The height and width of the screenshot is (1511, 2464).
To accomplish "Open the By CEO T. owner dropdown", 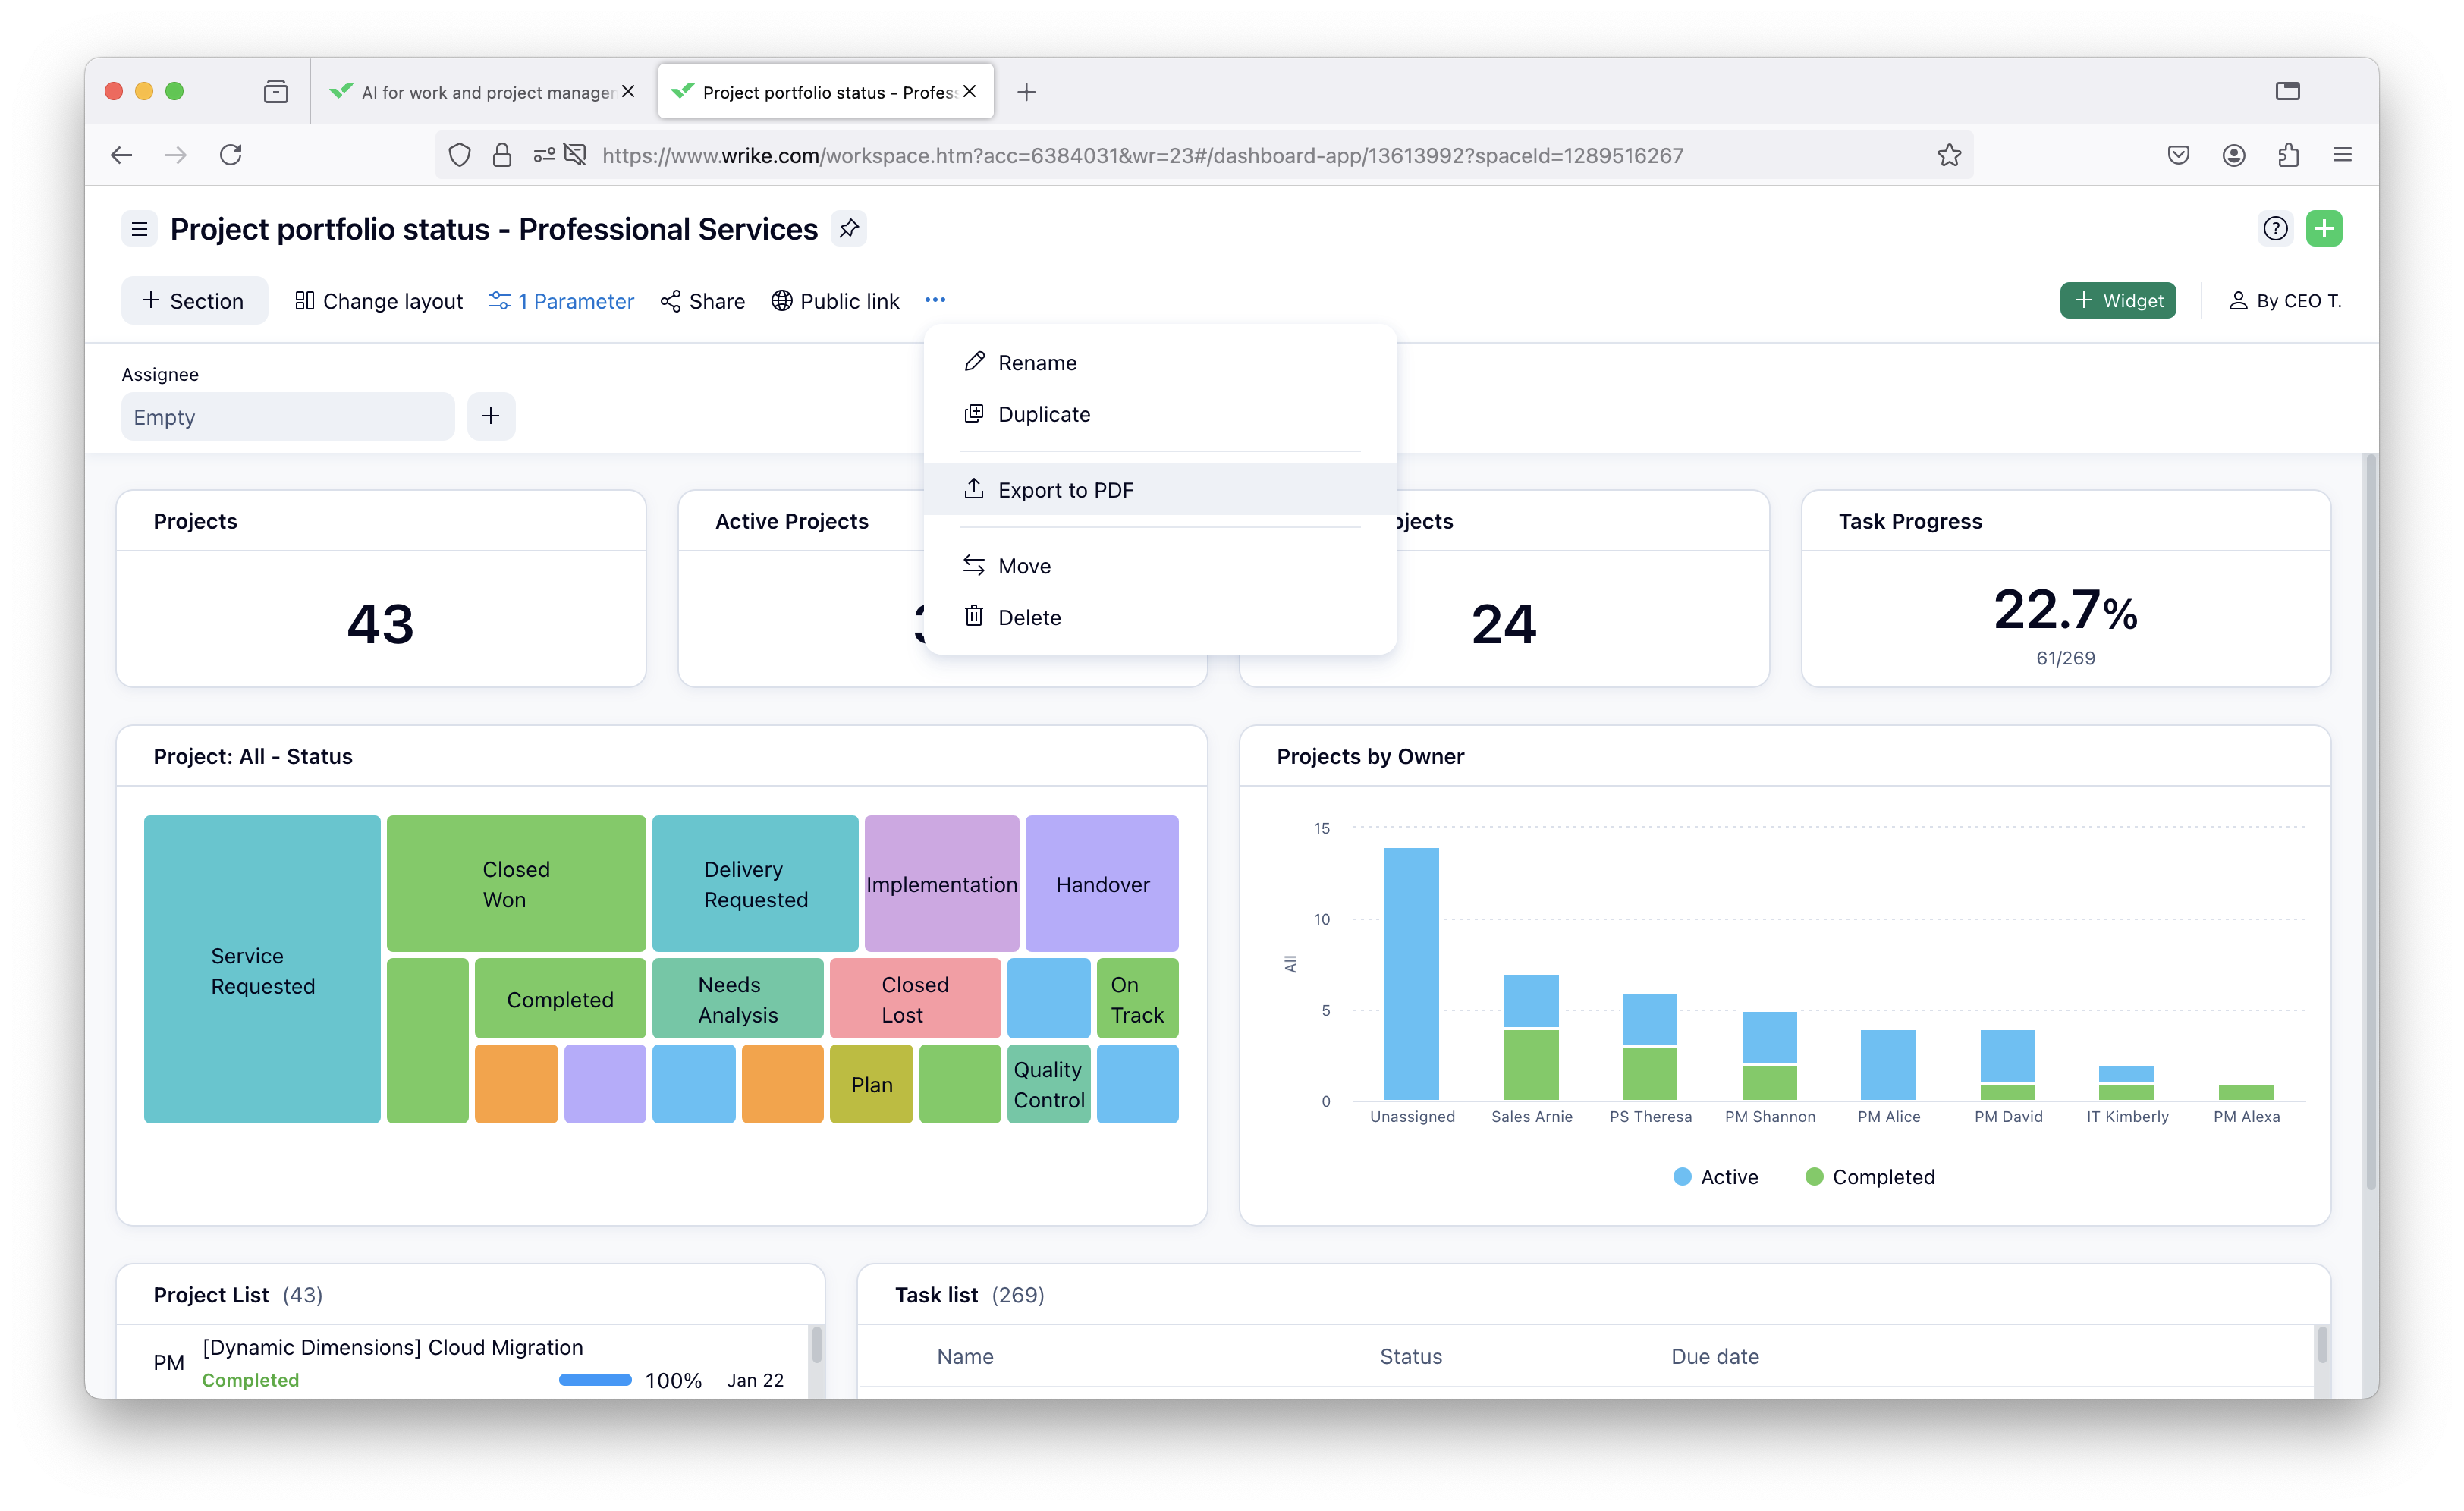I will point(2285,301).
